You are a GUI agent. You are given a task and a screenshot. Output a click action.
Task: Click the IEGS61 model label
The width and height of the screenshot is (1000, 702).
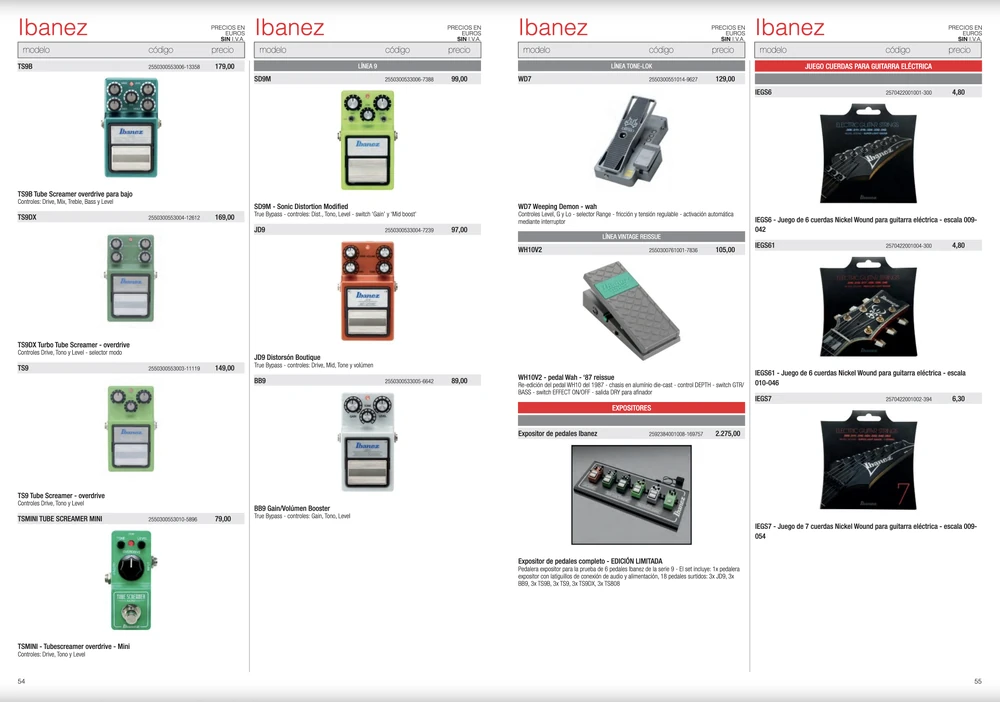[x=765, y=245]
